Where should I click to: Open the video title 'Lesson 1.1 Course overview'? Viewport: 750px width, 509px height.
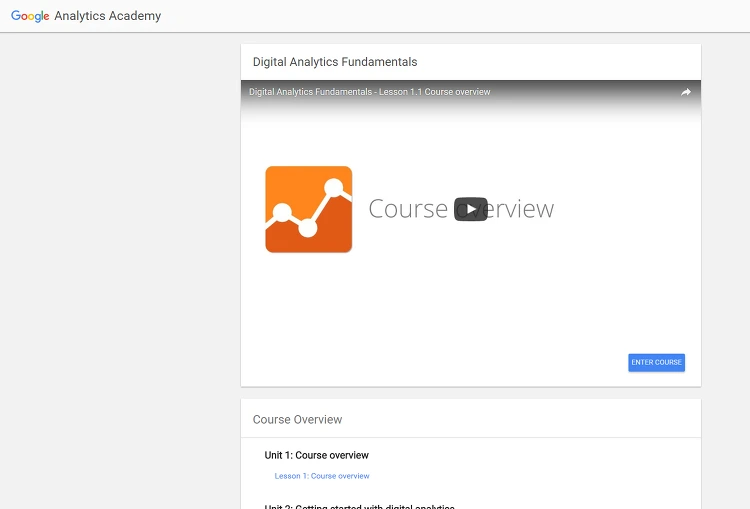369,92
